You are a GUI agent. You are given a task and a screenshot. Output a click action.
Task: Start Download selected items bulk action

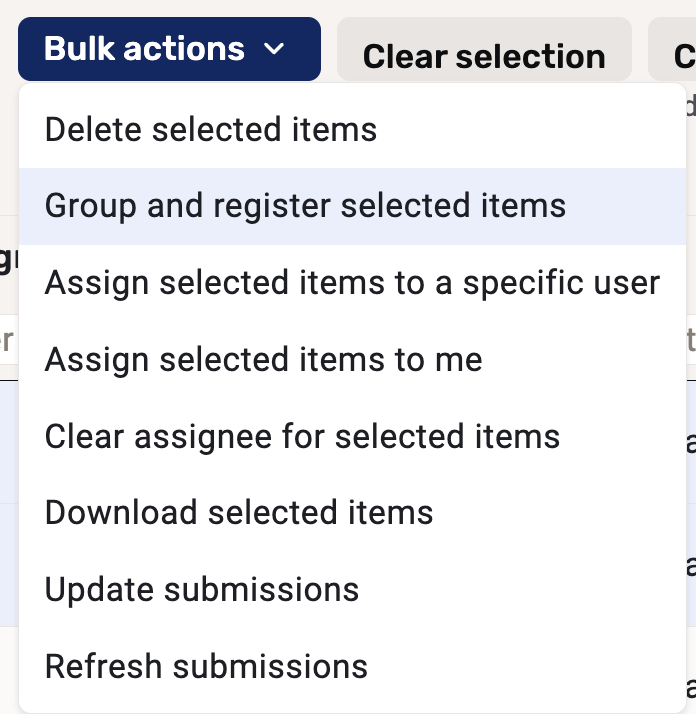(239, 513)
